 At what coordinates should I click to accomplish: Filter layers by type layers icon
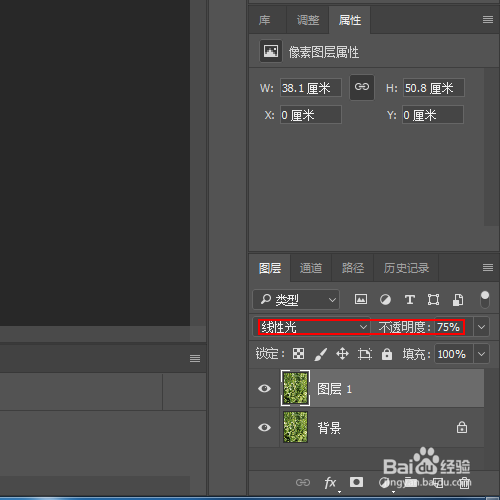[x=410, y=300]
